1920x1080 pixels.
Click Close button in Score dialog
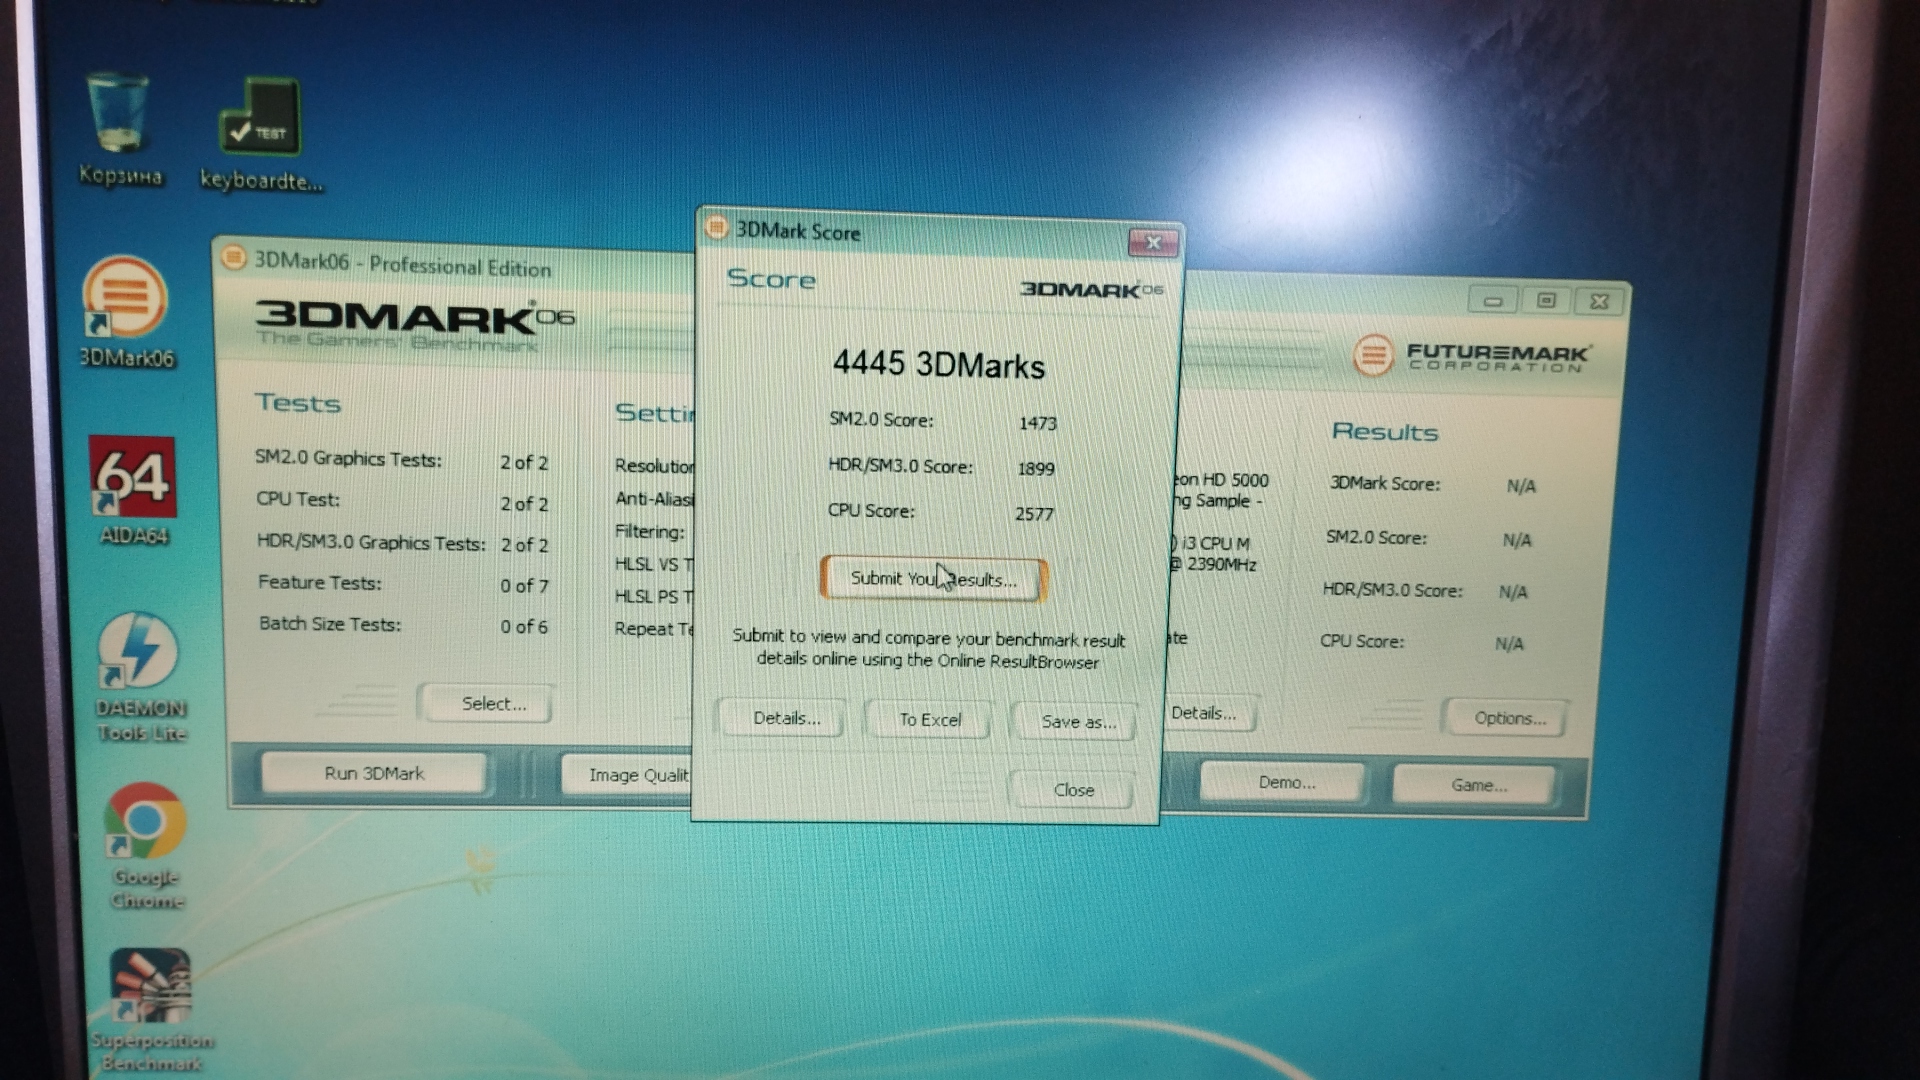click(1073, 790)
